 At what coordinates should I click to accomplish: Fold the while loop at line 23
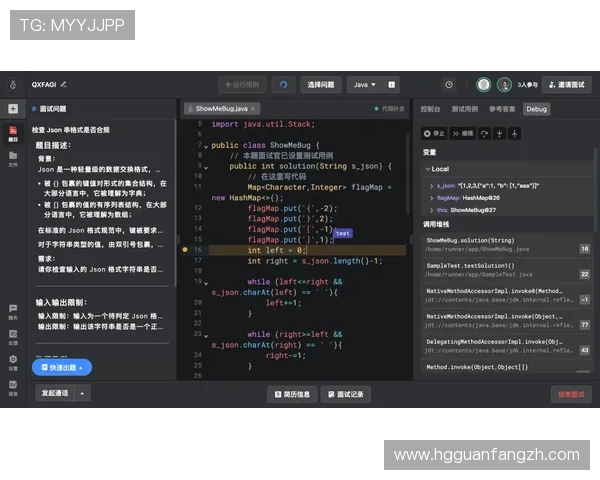[x=206, y=336]
